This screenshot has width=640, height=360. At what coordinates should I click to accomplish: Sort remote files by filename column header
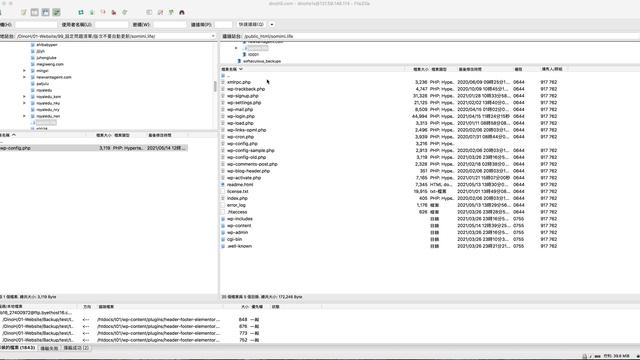tap(312, 69)
